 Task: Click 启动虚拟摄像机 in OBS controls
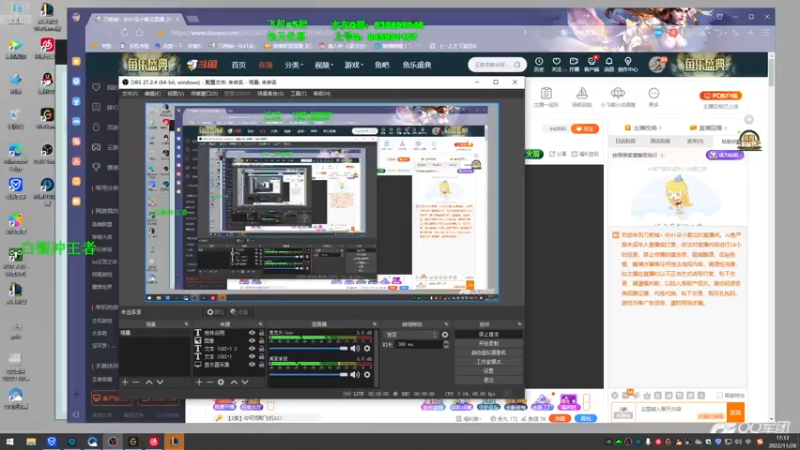coord(489,353)
